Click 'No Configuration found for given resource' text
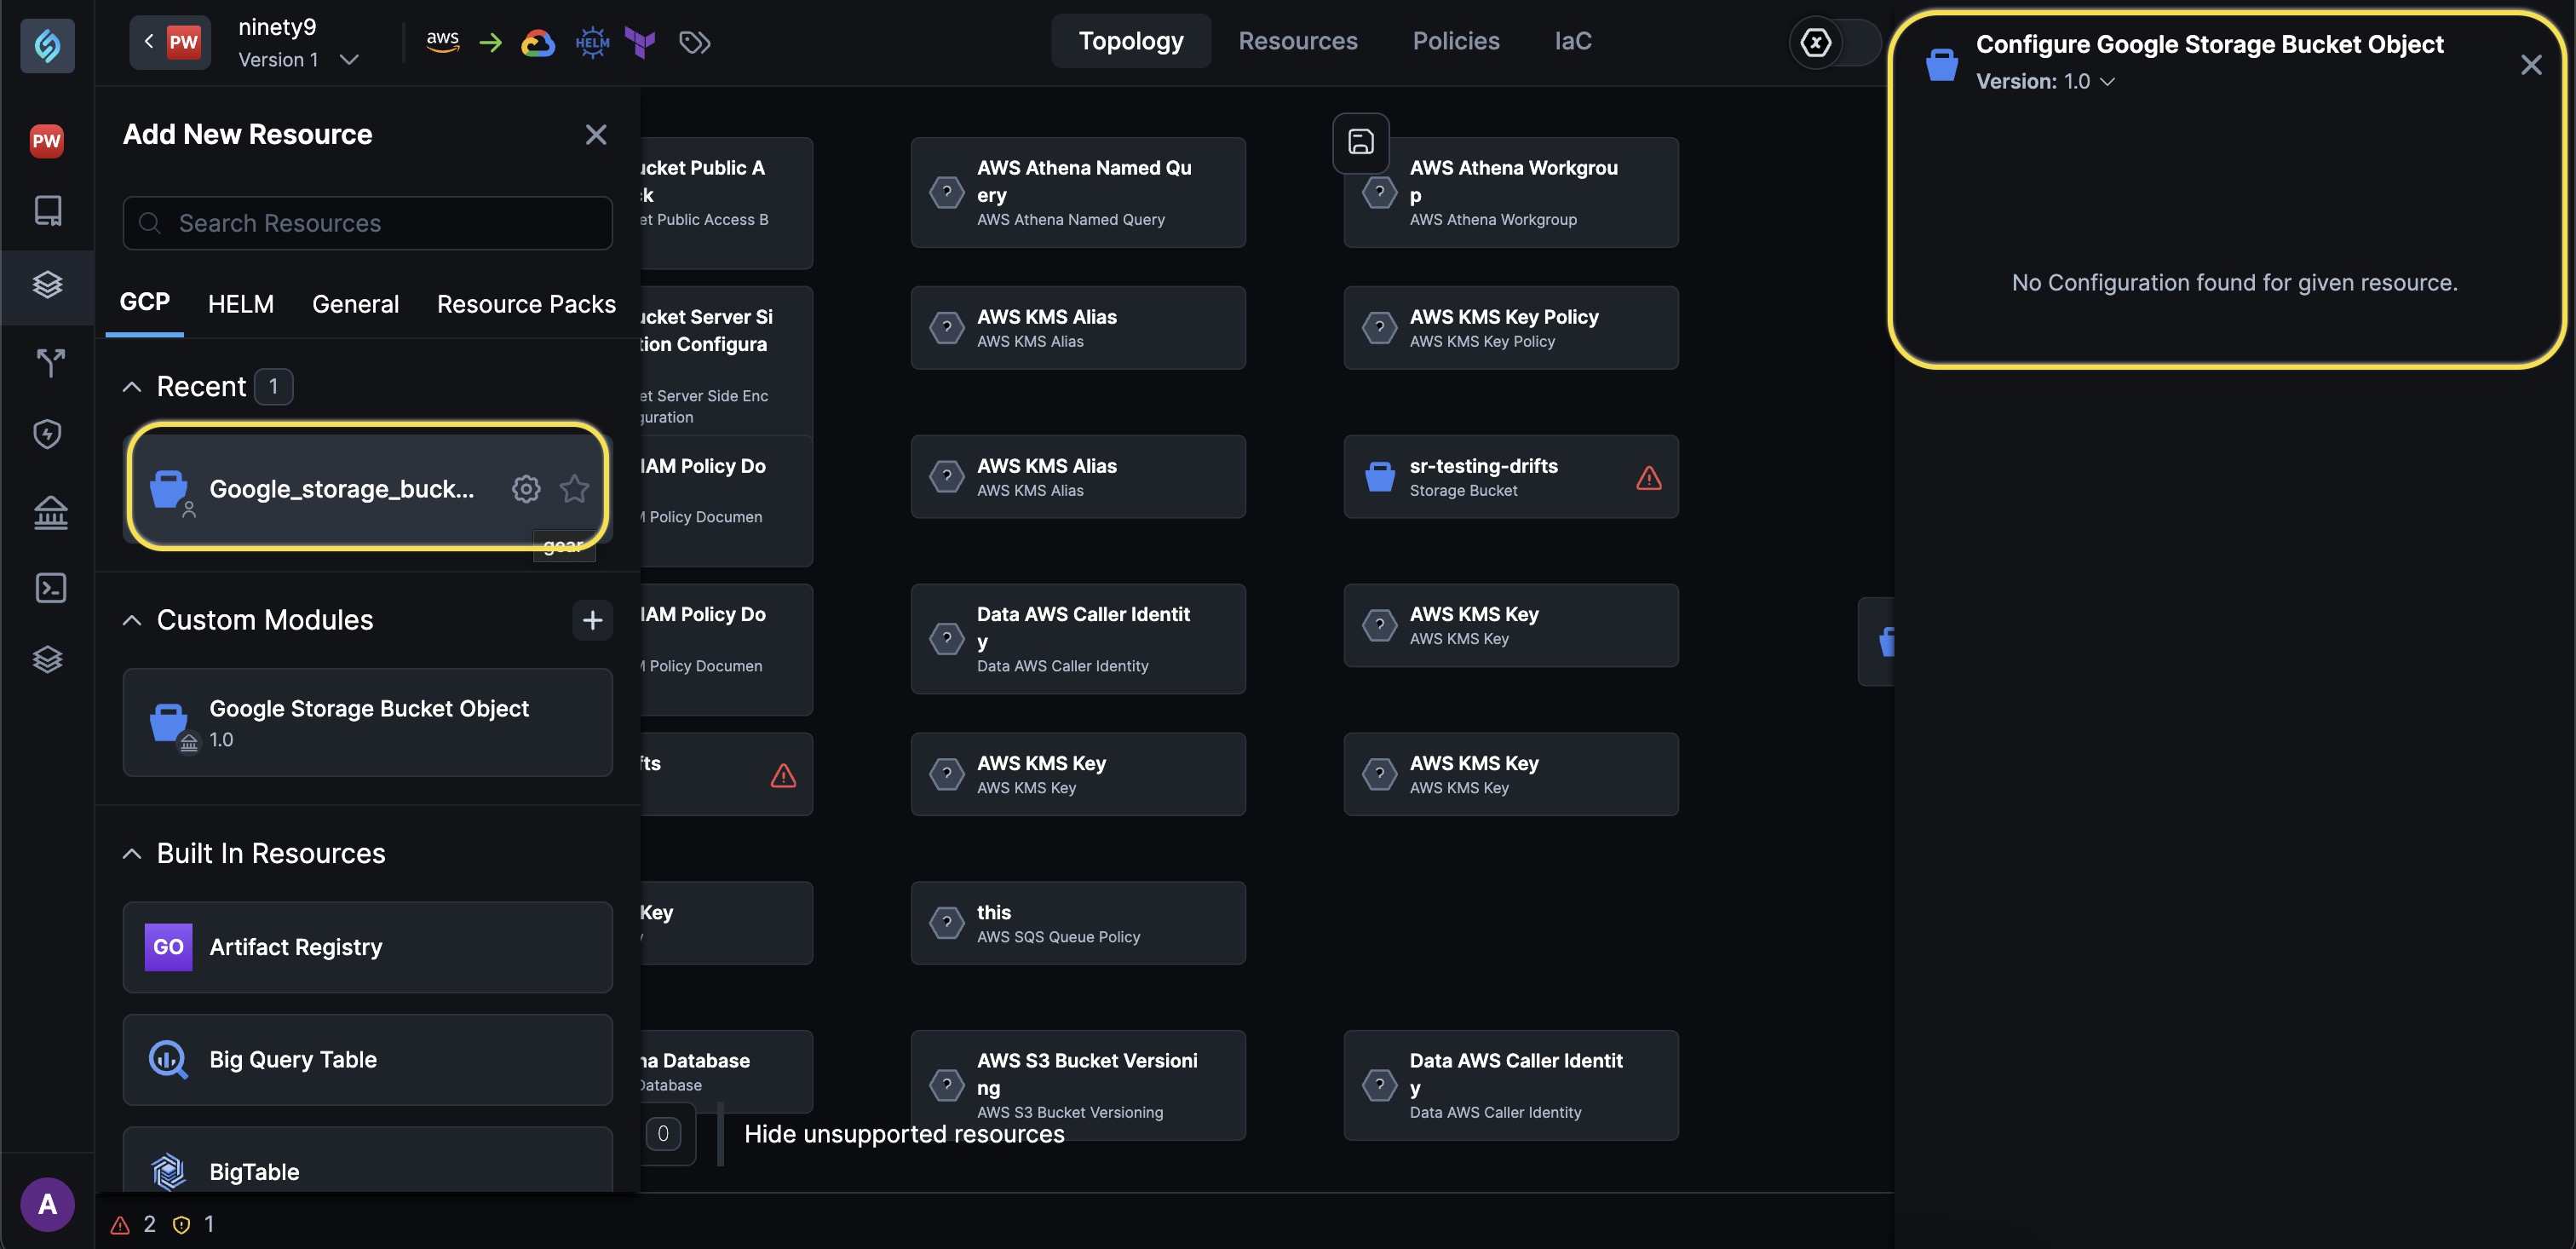This screenshot has width=2576, height=1249. [2234, 283]
